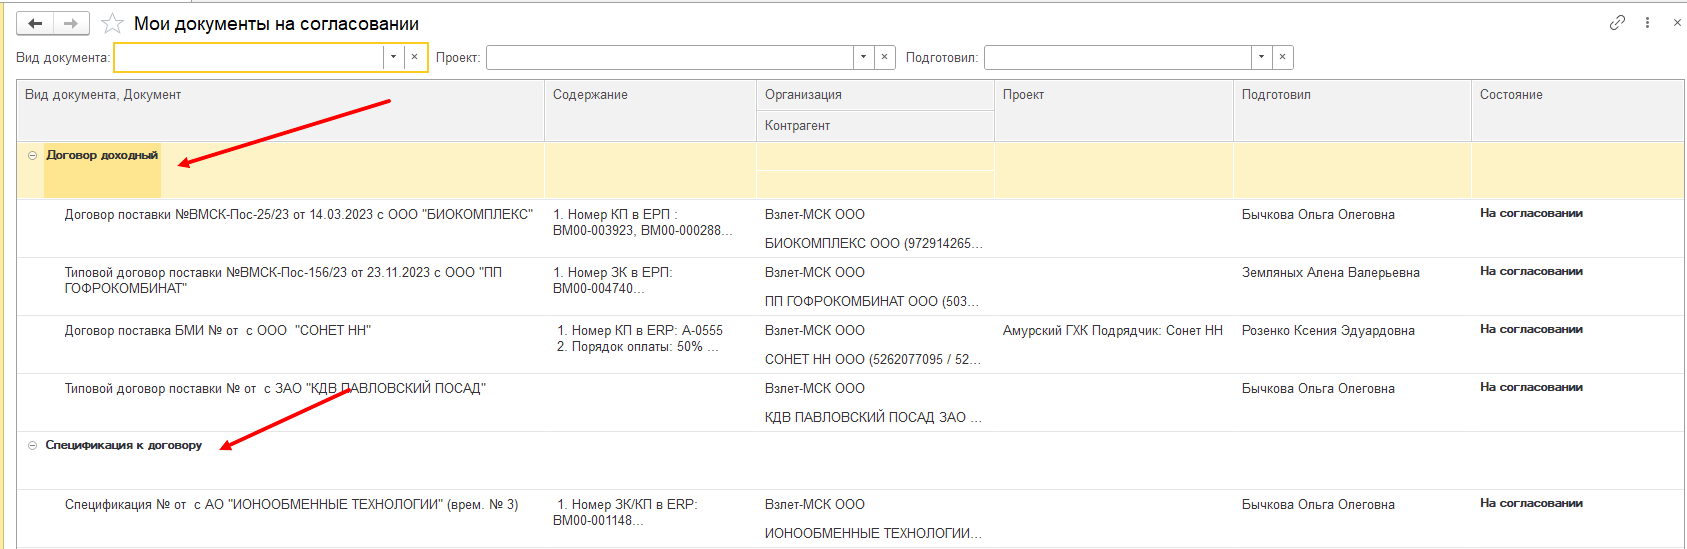Clear the Проект filter with its X
The width and height of the screenshot is (1687, 549).
[x=884, y=57]
